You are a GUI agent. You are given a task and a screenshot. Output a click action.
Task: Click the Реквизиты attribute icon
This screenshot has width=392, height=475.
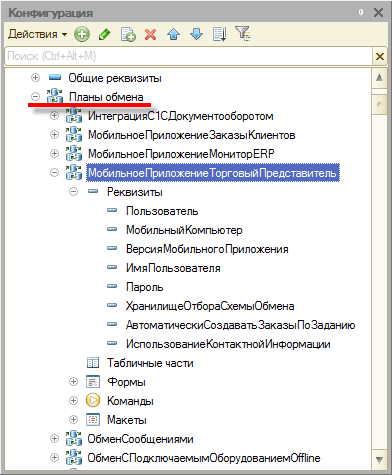[x=93, y=192]
